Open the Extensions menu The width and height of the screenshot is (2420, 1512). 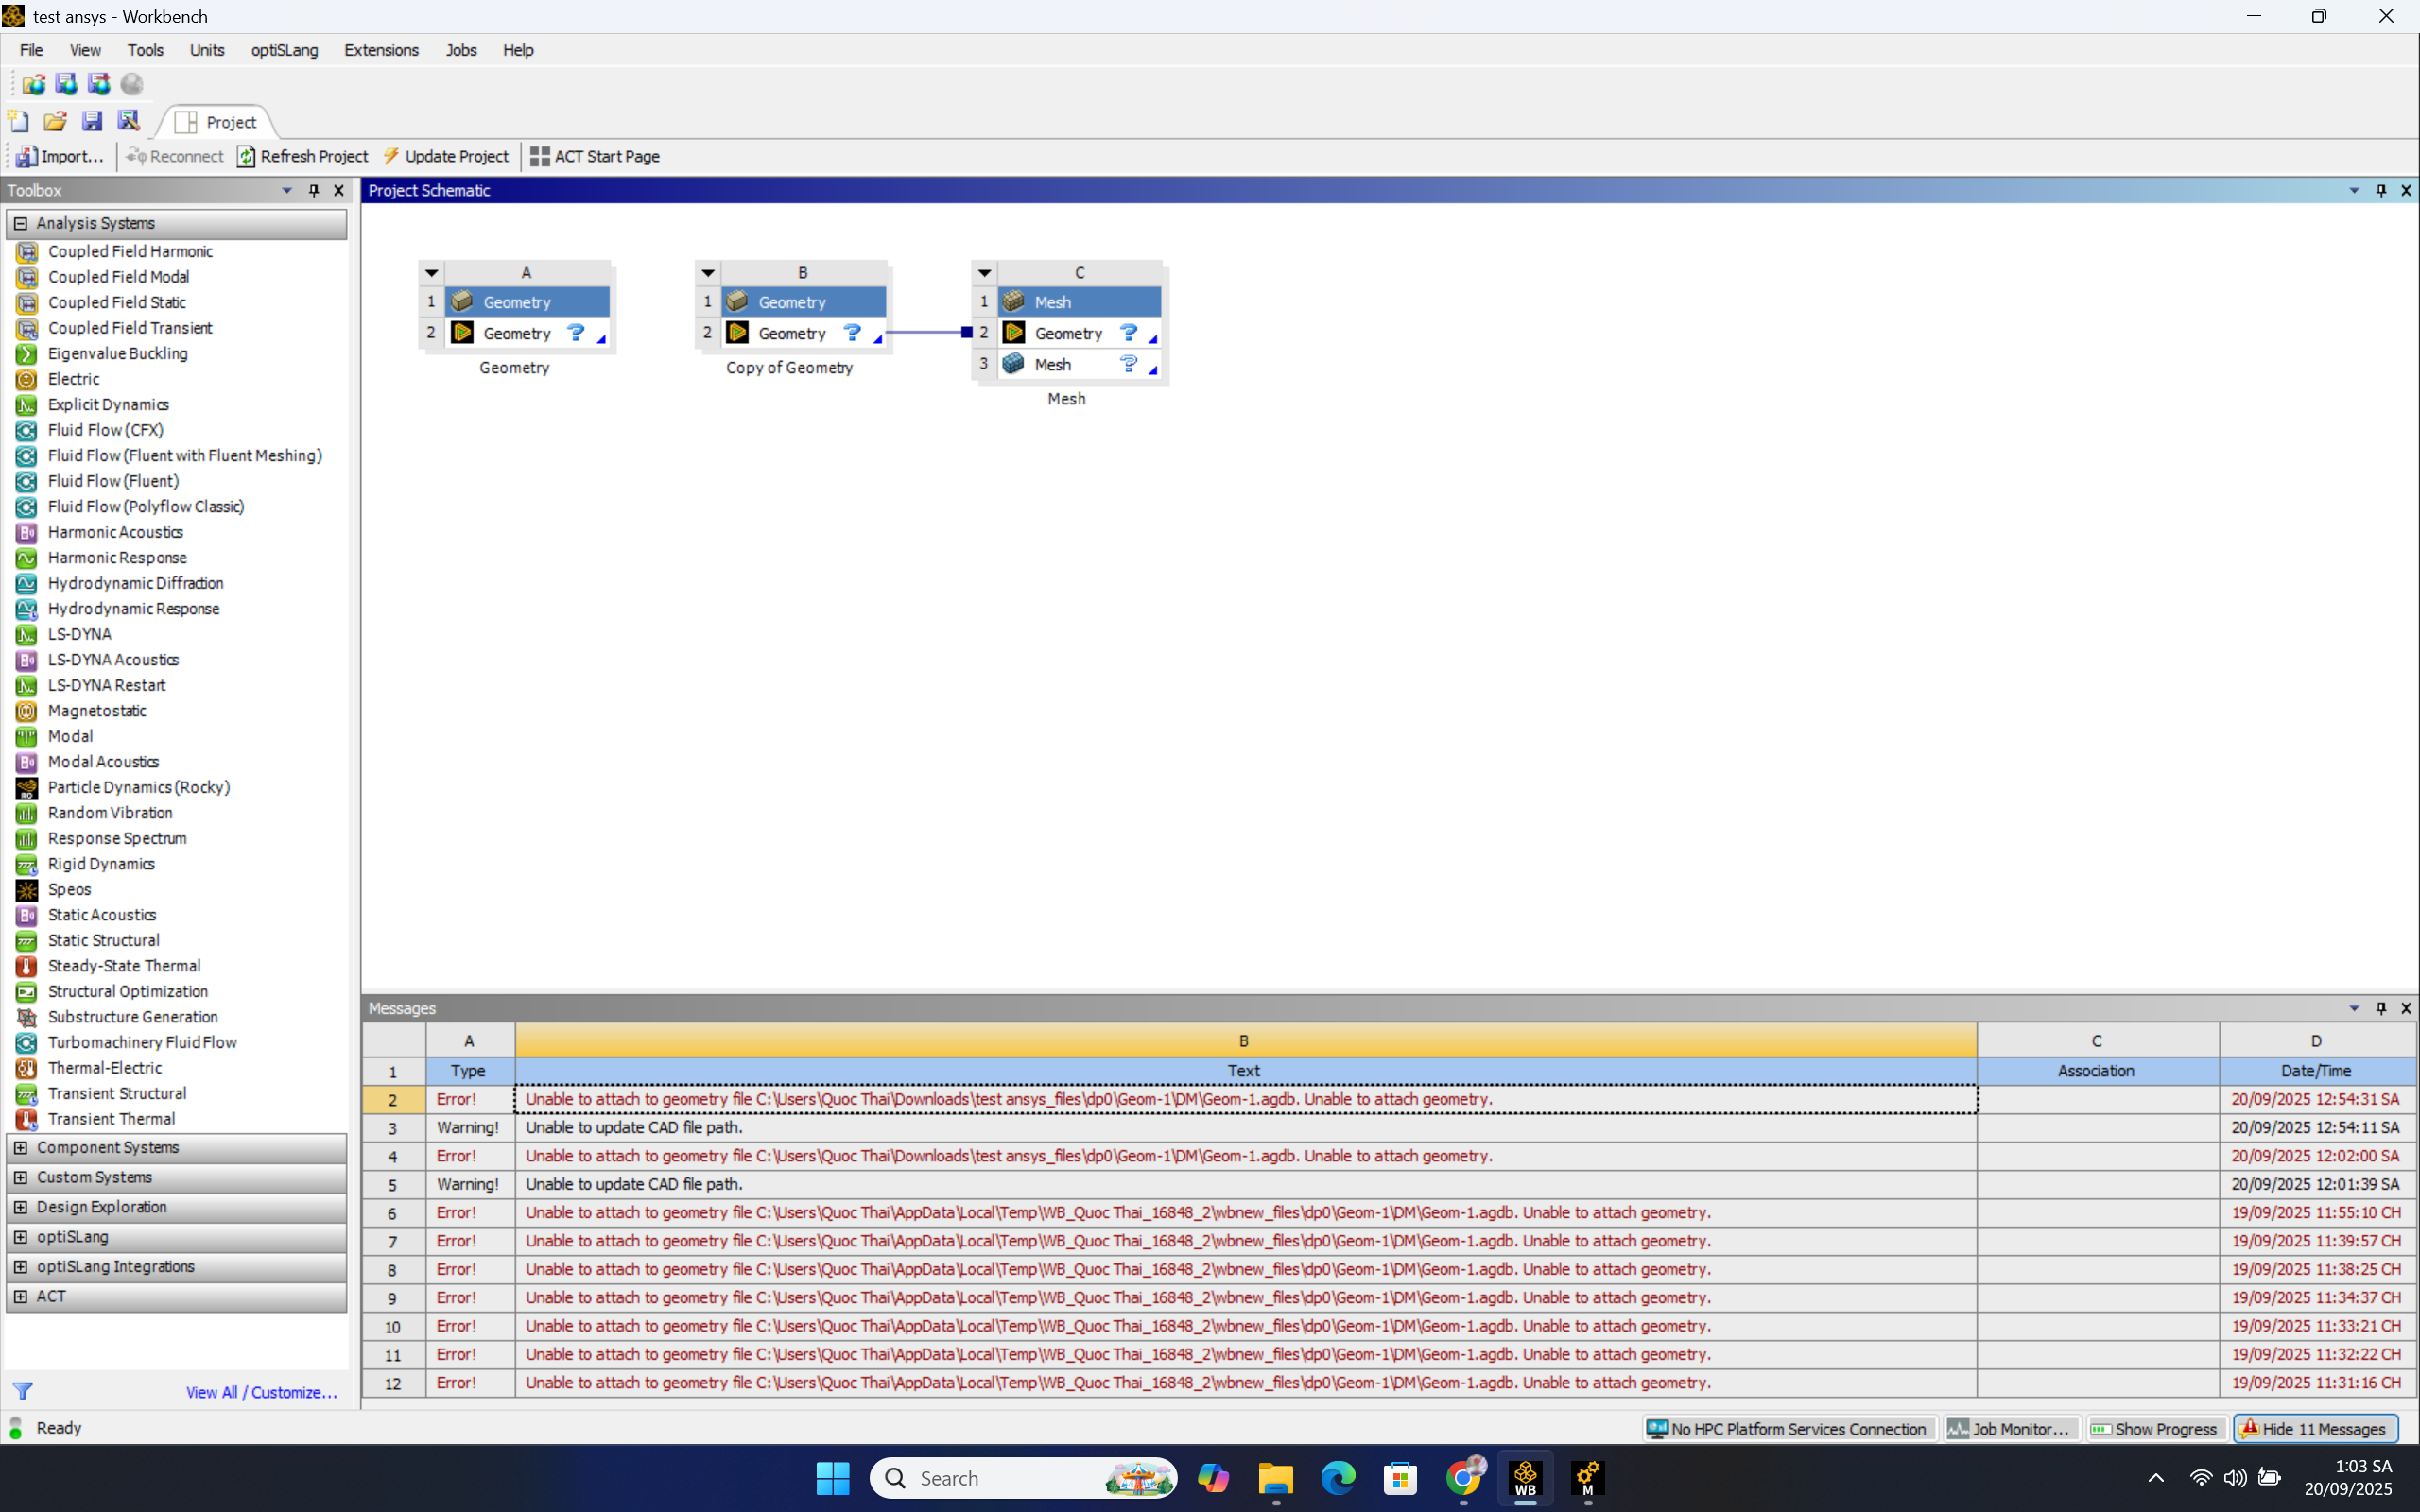coord(381,50)
